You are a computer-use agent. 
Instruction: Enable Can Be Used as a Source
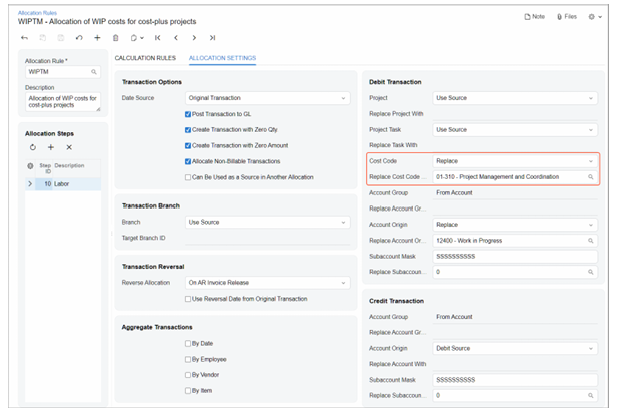(x=189, y=176)
